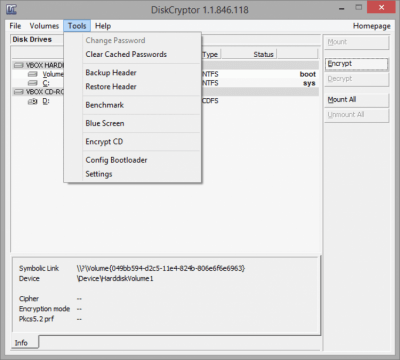Choose Clear Cached Passwords
This screenshot has height=360, width=400.
tap(126, 54)
